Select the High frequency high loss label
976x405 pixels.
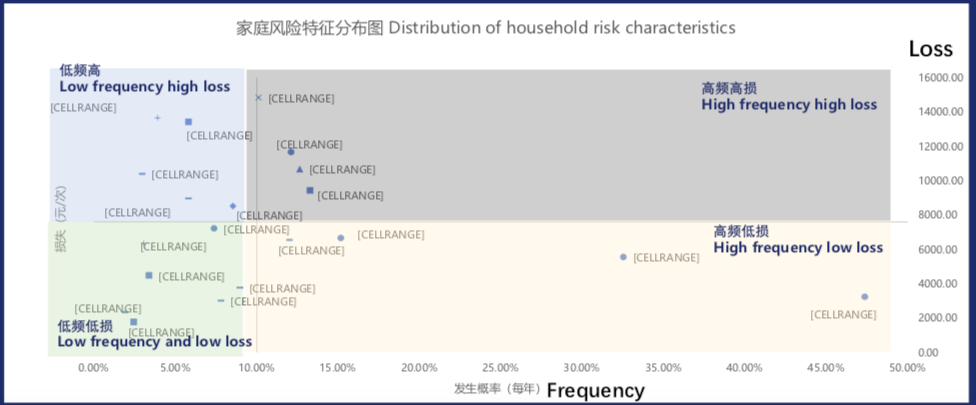click(789, 105)
